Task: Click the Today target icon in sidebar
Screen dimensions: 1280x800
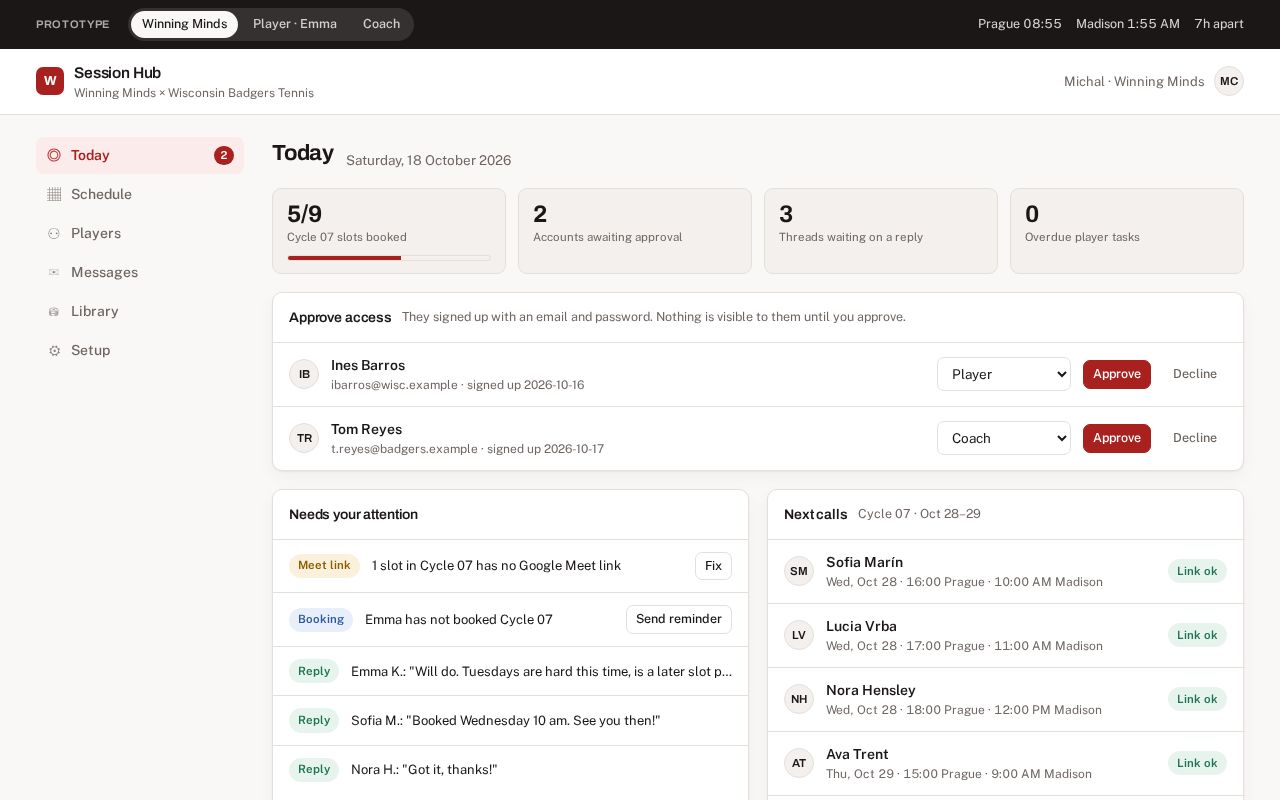Action: 54,155
